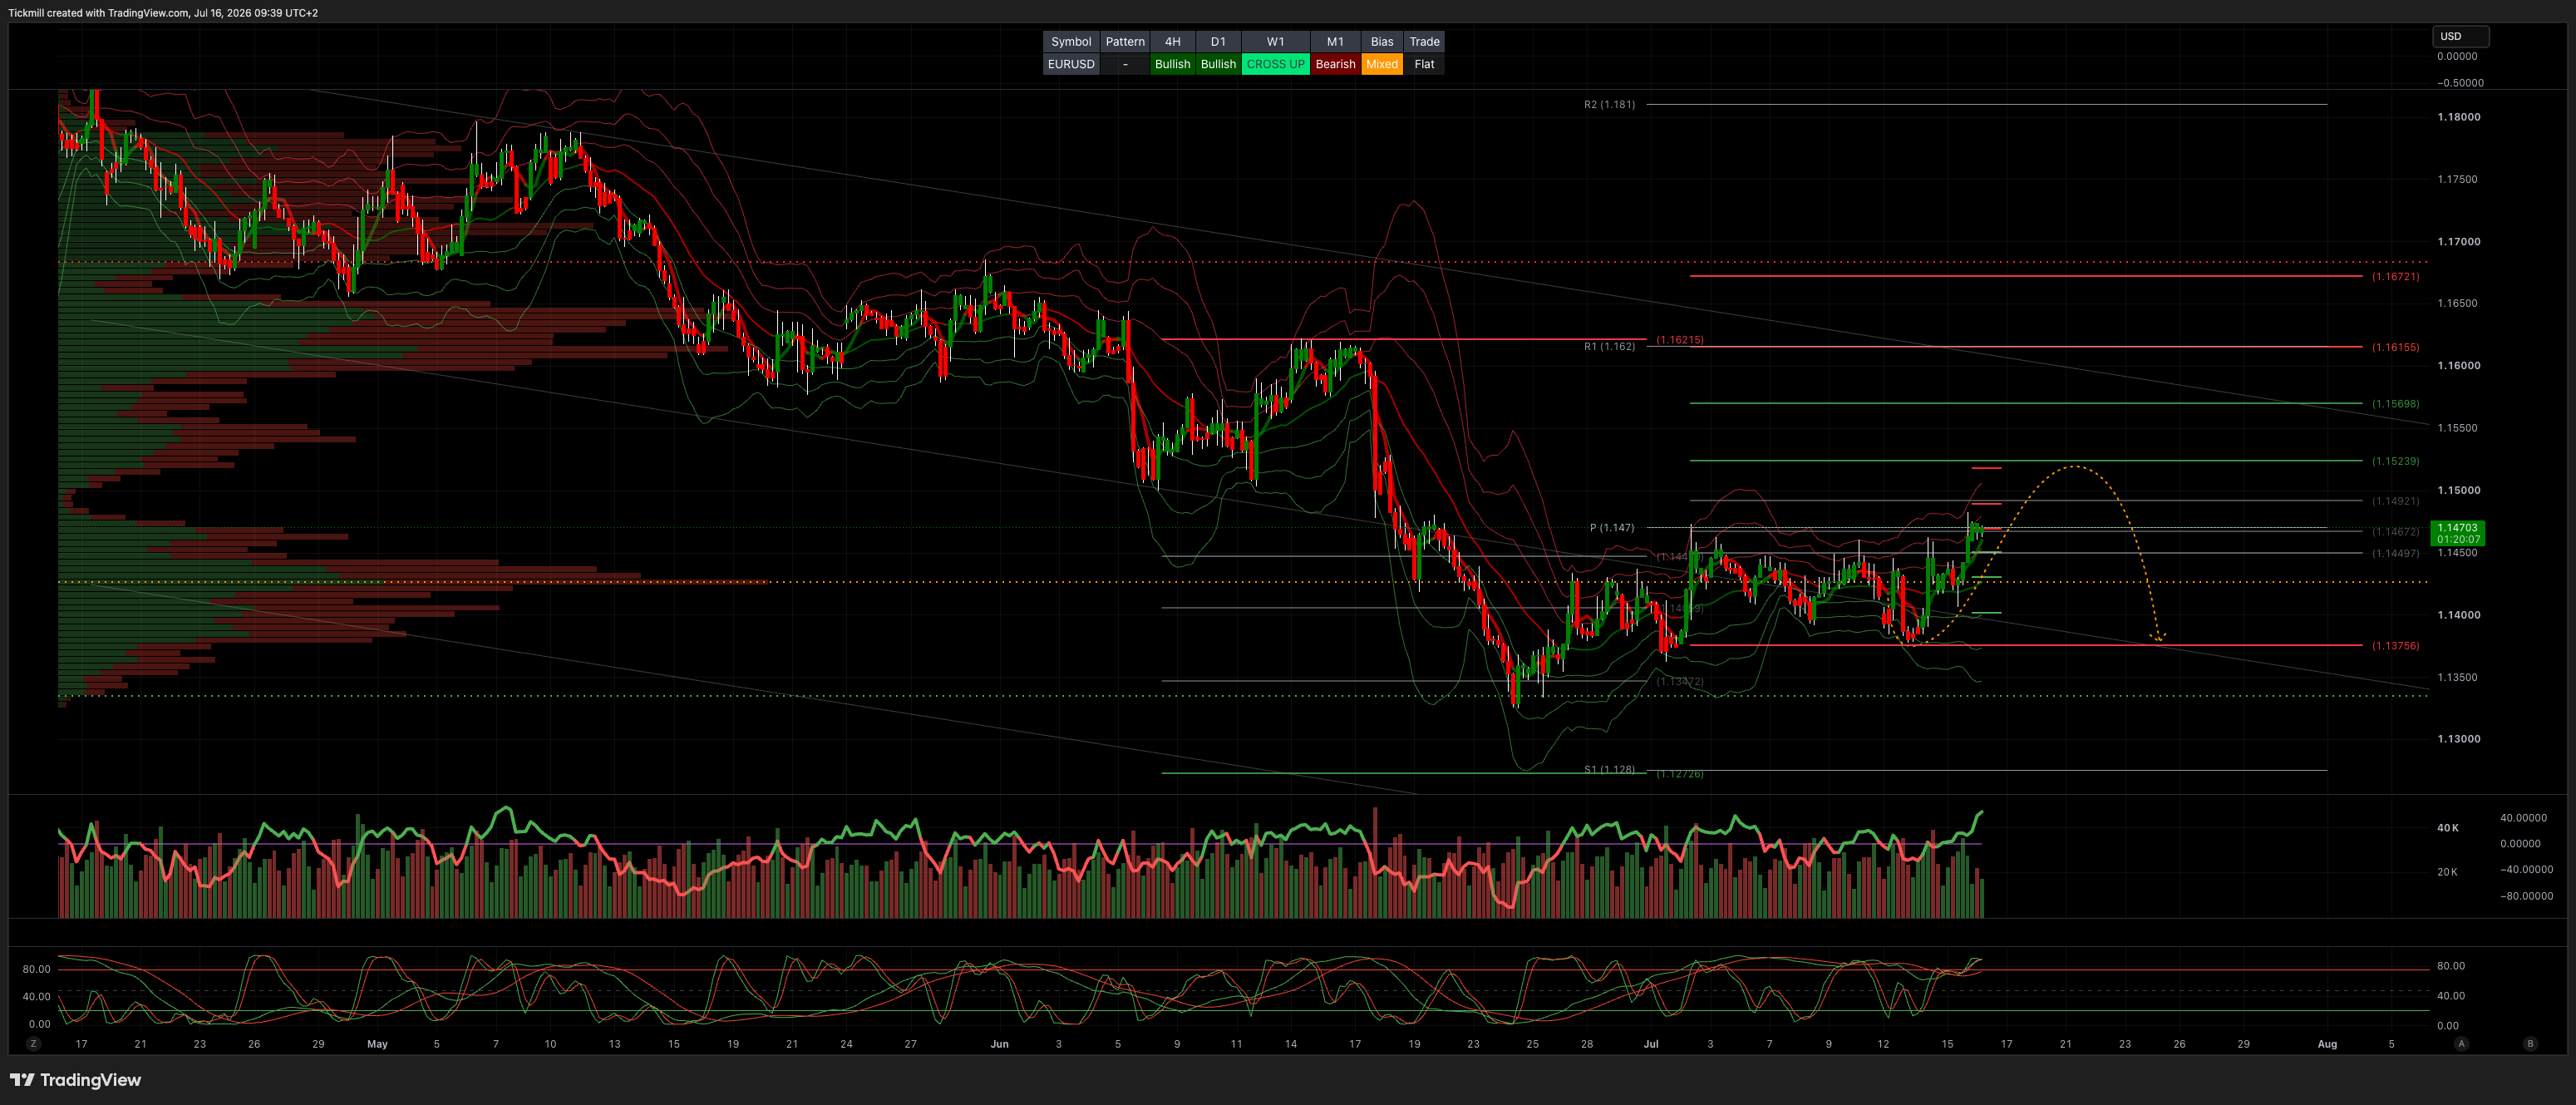This screenshot has width=2576, height=1105.
Task: Click the 1.18000 price axis label
Action: click(2458, 117)
